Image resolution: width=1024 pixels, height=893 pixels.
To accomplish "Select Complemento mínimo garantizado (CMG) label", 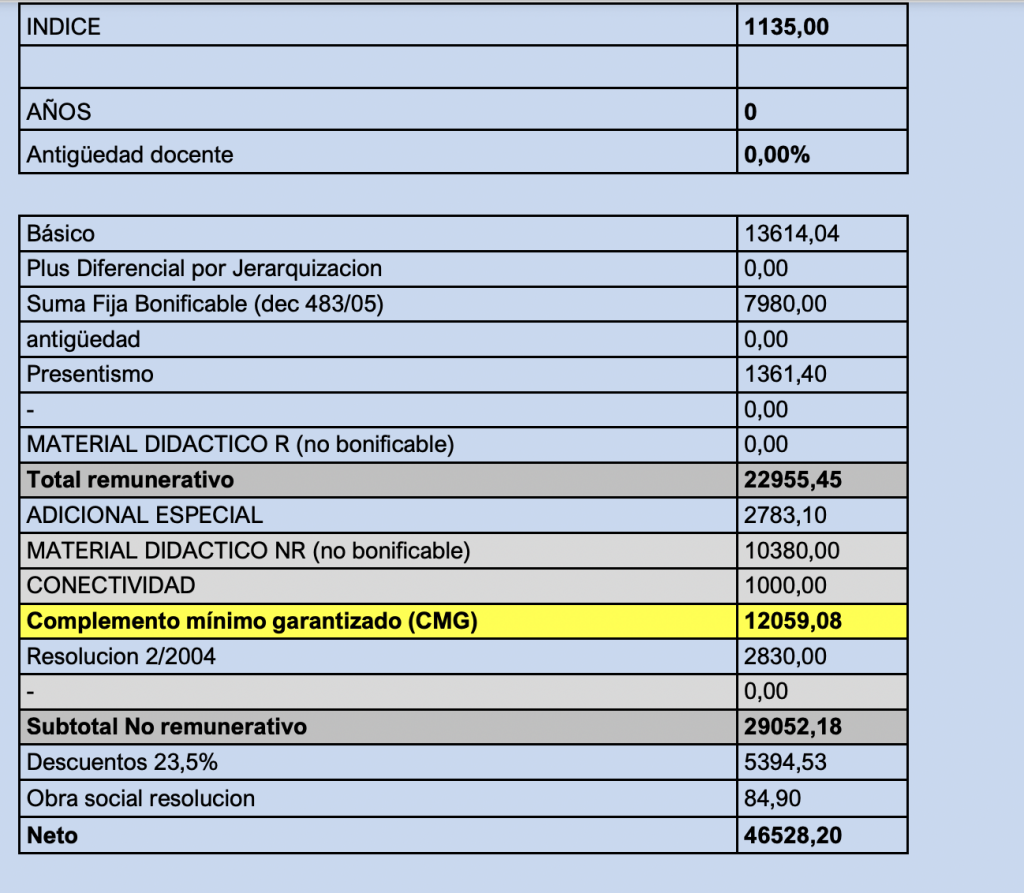I will point(252,621).
